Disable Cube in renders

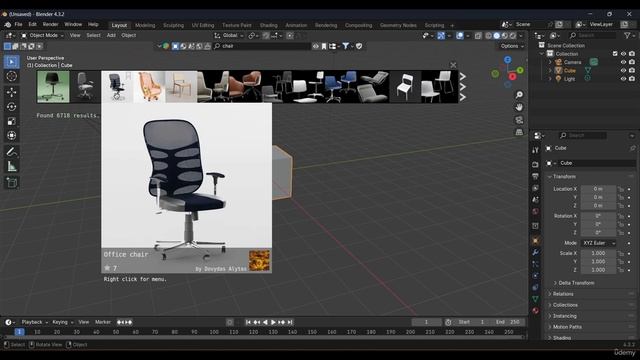632,71
